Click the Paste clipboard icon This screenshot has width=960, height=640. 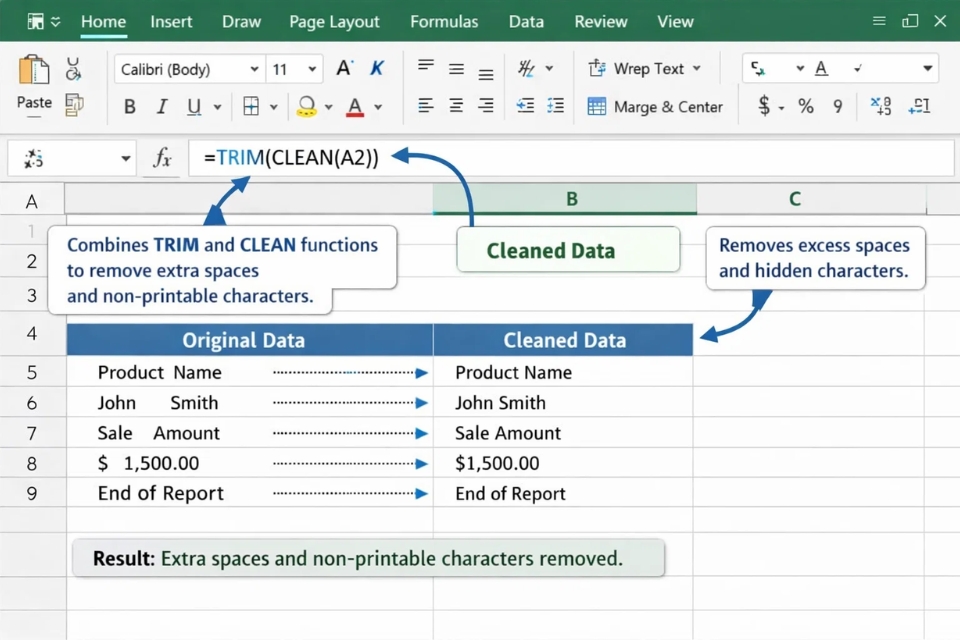click(34, 72)
